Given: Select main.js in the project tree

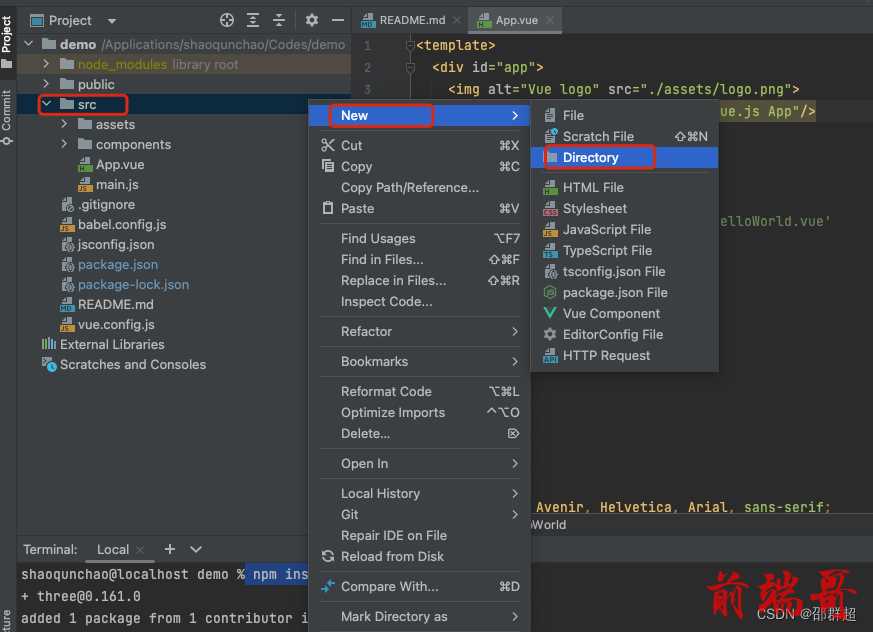Looking at the screenshot, I should tap(108, 184).
